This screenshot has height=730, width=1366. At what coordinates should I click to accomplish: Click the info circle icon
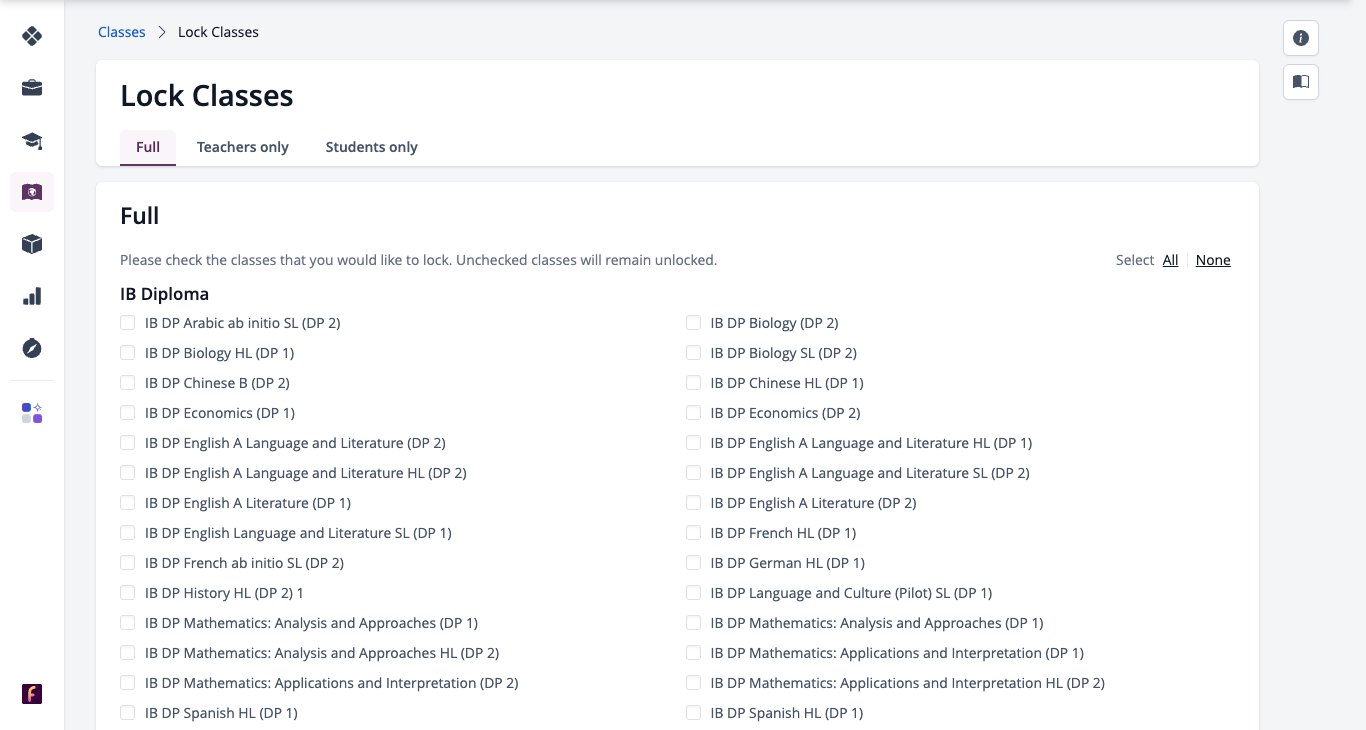(1301, 38)
